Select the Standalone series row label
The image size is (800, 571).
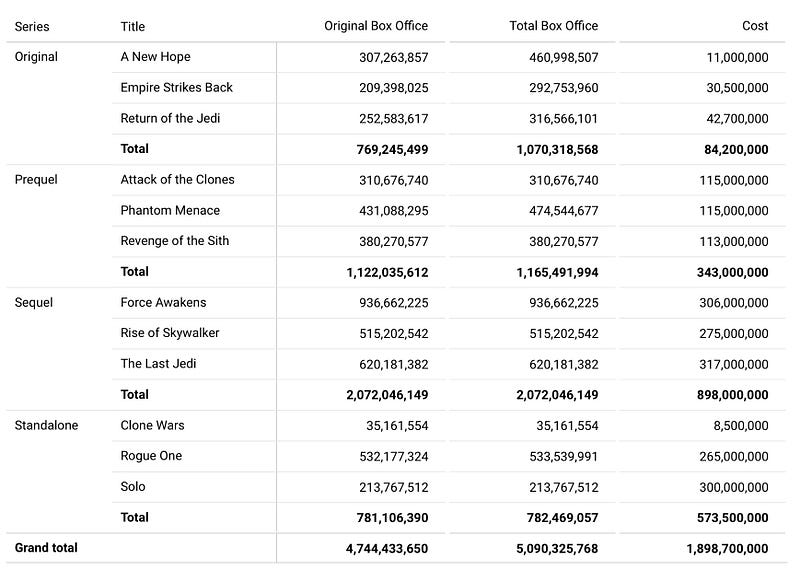tap(46, 425)
